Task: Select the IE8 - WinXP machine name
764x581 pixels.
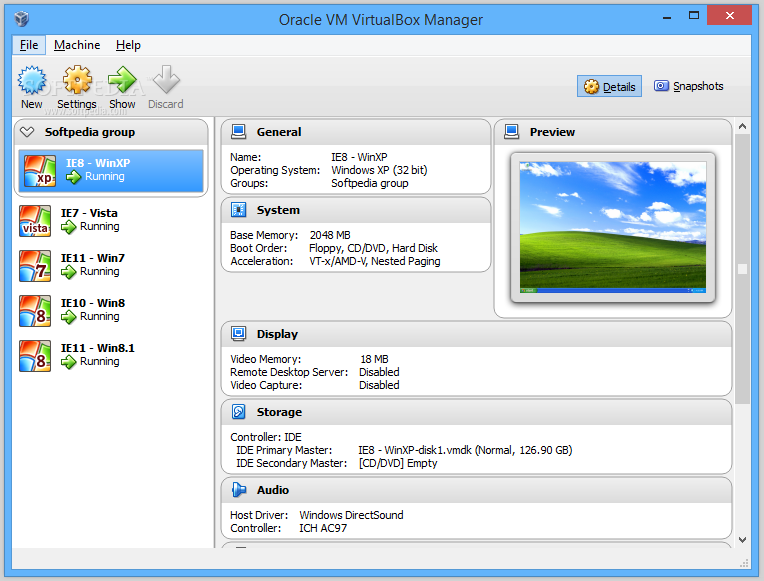Action: pos(98,163)
